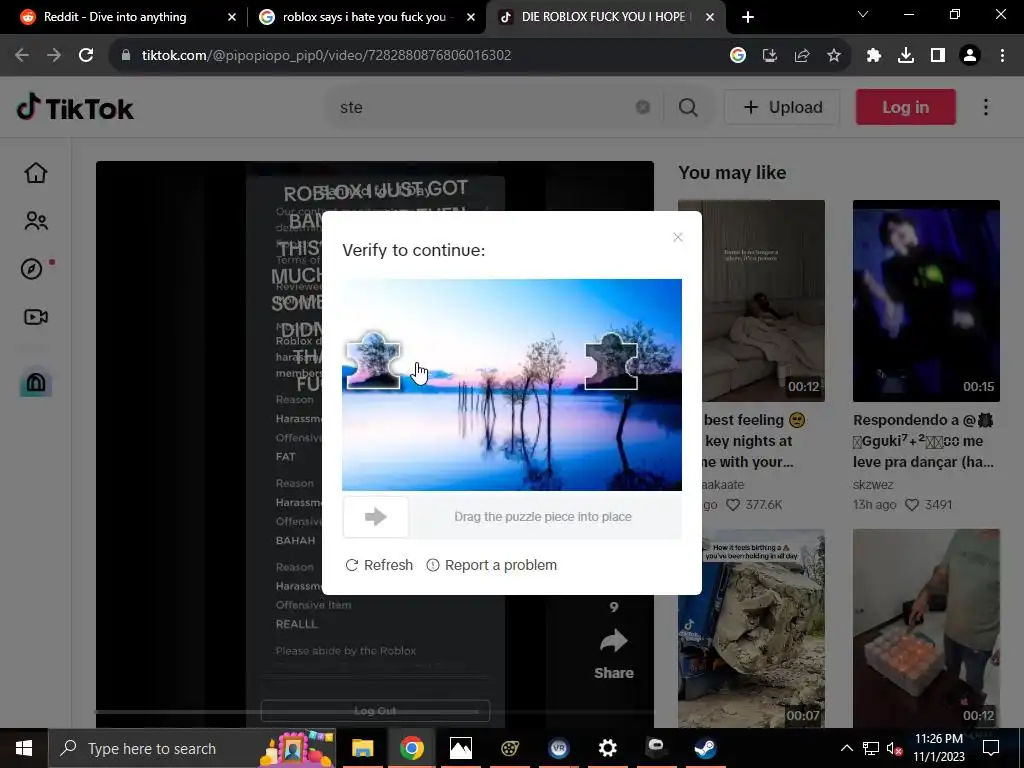Click the share page icon in address bar
Screen dimensions: 1024x768
(802, 56)
